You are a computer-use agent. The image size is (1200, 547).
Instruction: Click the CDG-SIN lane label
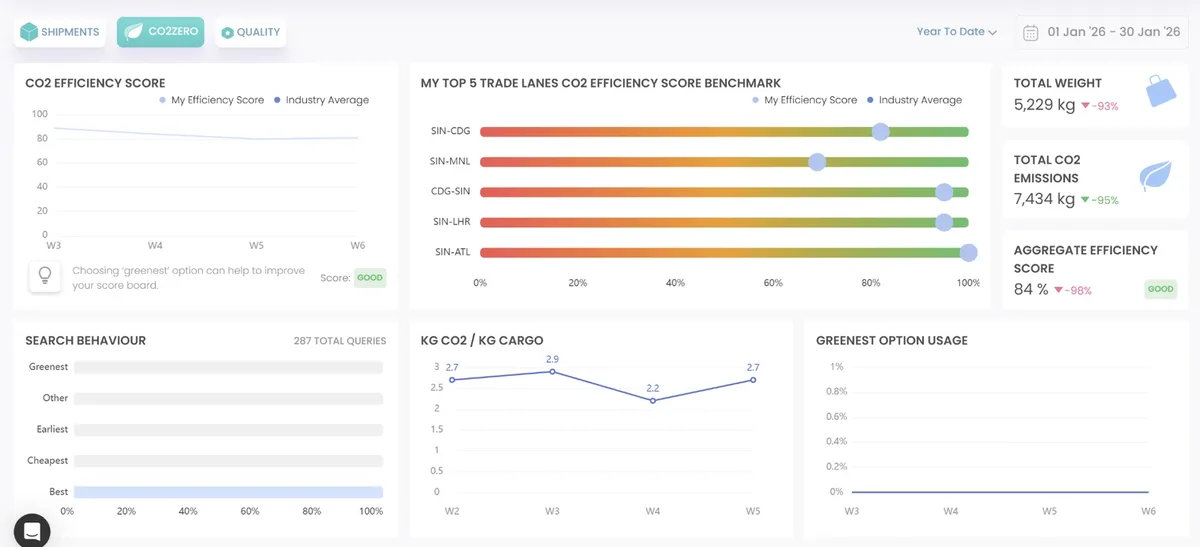(450, 192)
